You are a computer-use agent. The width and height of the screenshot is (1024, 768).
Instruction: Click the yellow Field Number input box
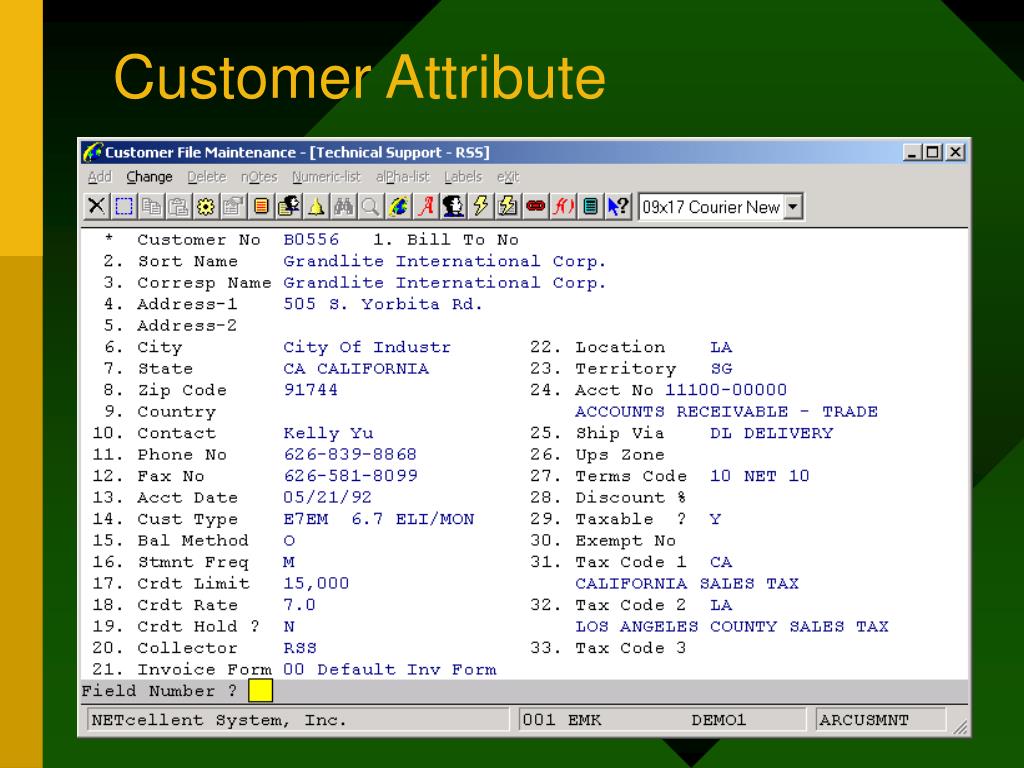(261, 691)
